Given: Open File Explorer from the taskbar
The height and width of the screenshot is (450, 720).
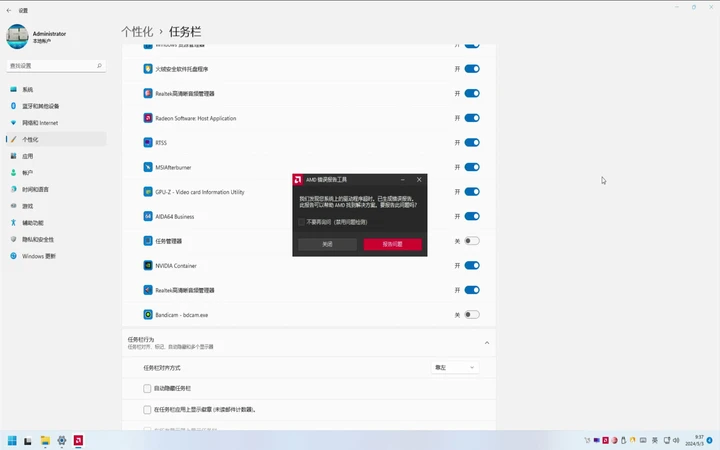Looking at the screenshot, I should 45,441.
